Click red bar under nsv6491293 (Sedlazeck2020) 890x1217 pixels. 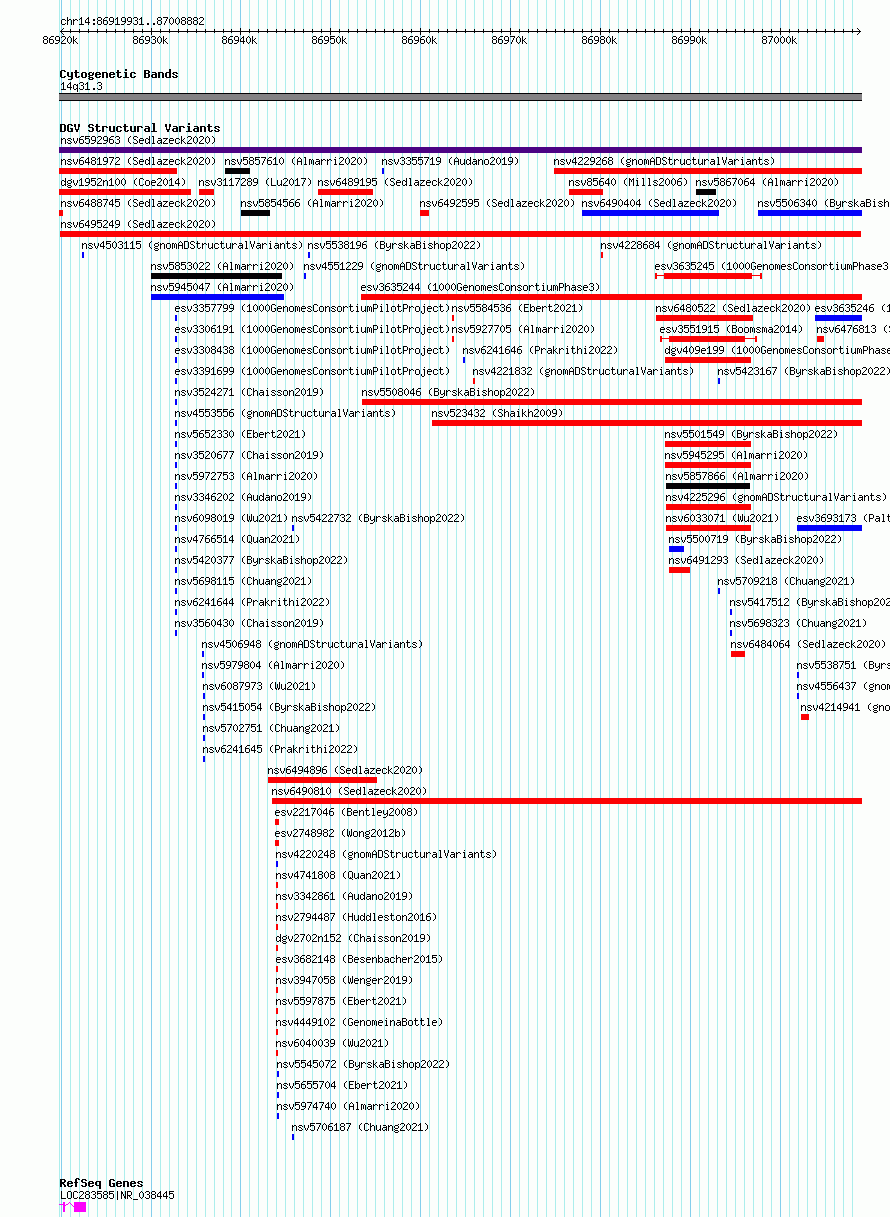[x=679, y=570]
